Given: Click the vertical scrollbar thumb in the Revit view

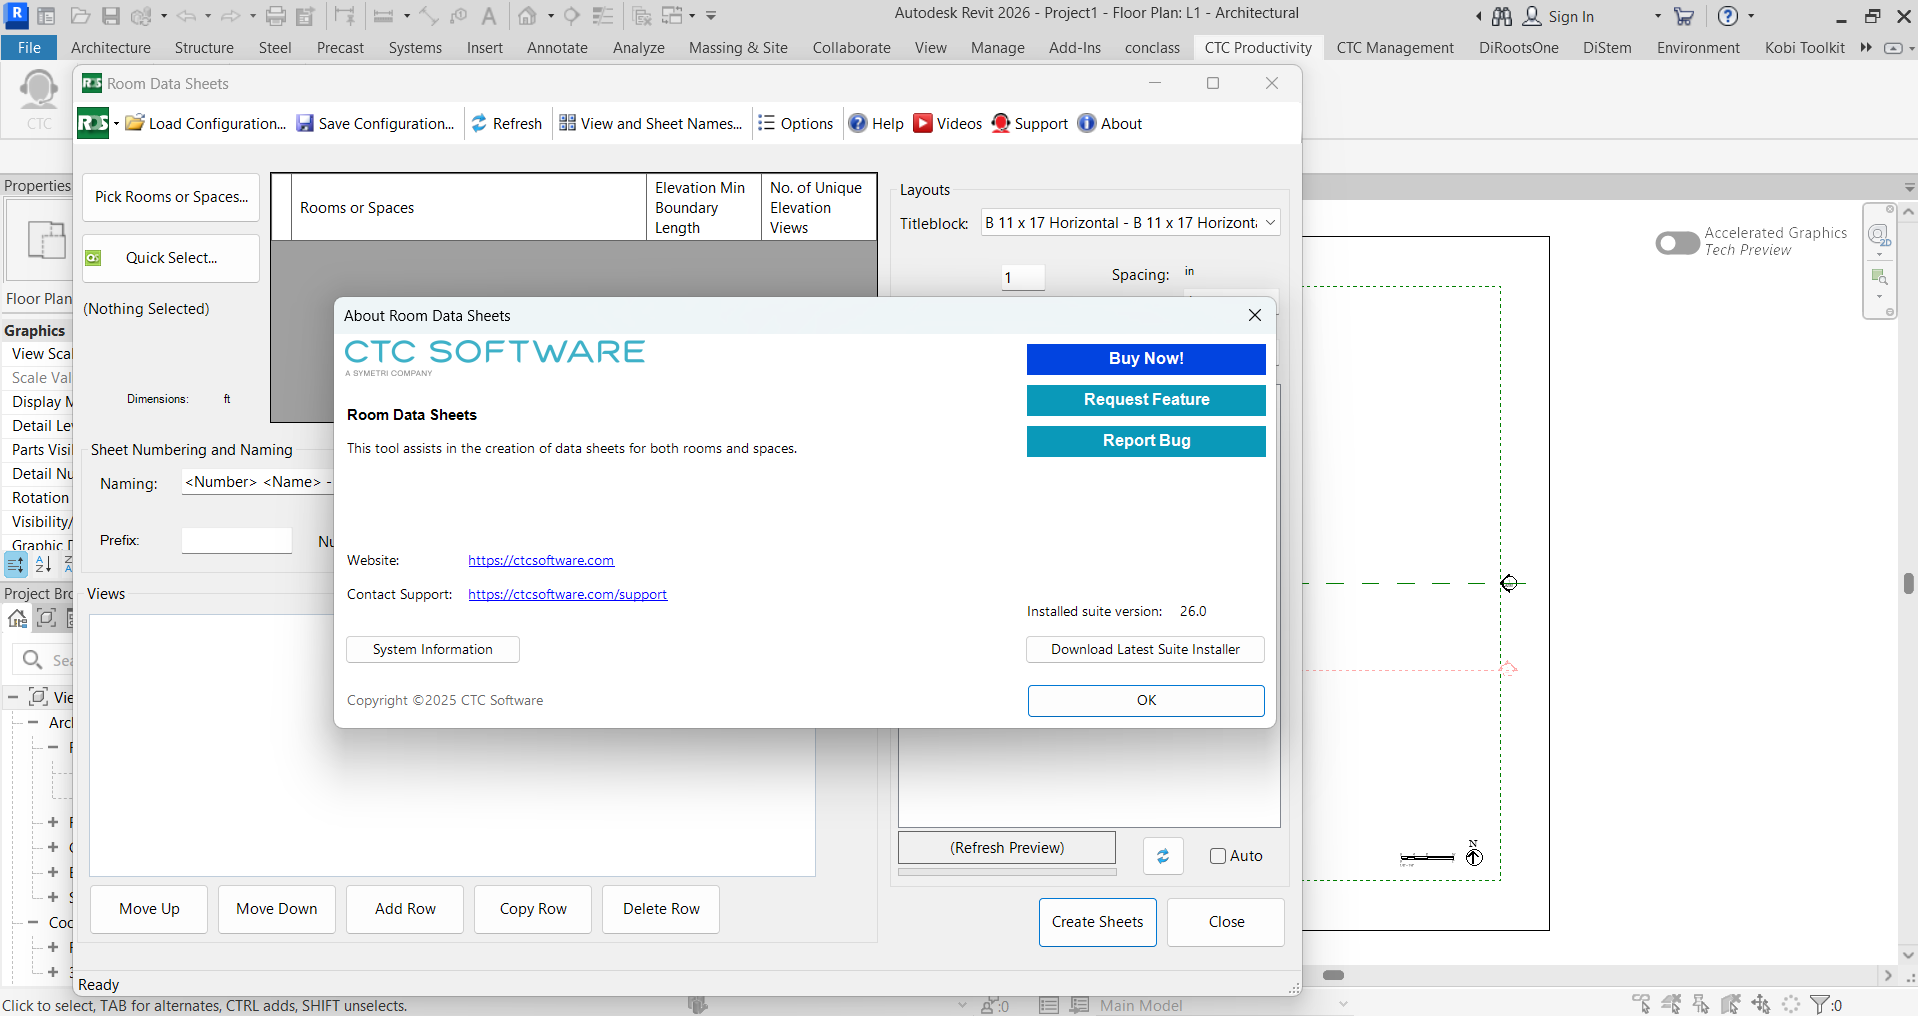Looking at the screenshot, I should coord(1908,583).
